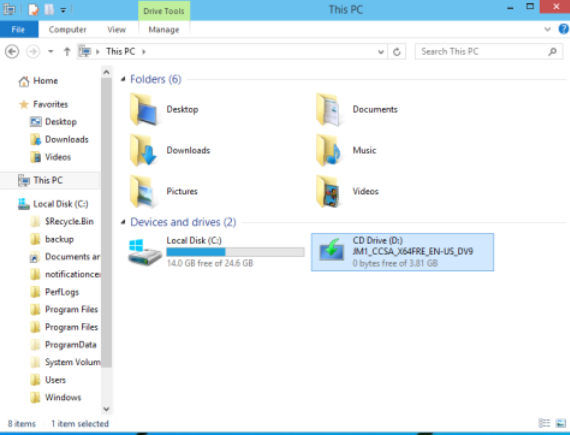
Task: Open the Manage ribbon tab
Action: point(164,29)
